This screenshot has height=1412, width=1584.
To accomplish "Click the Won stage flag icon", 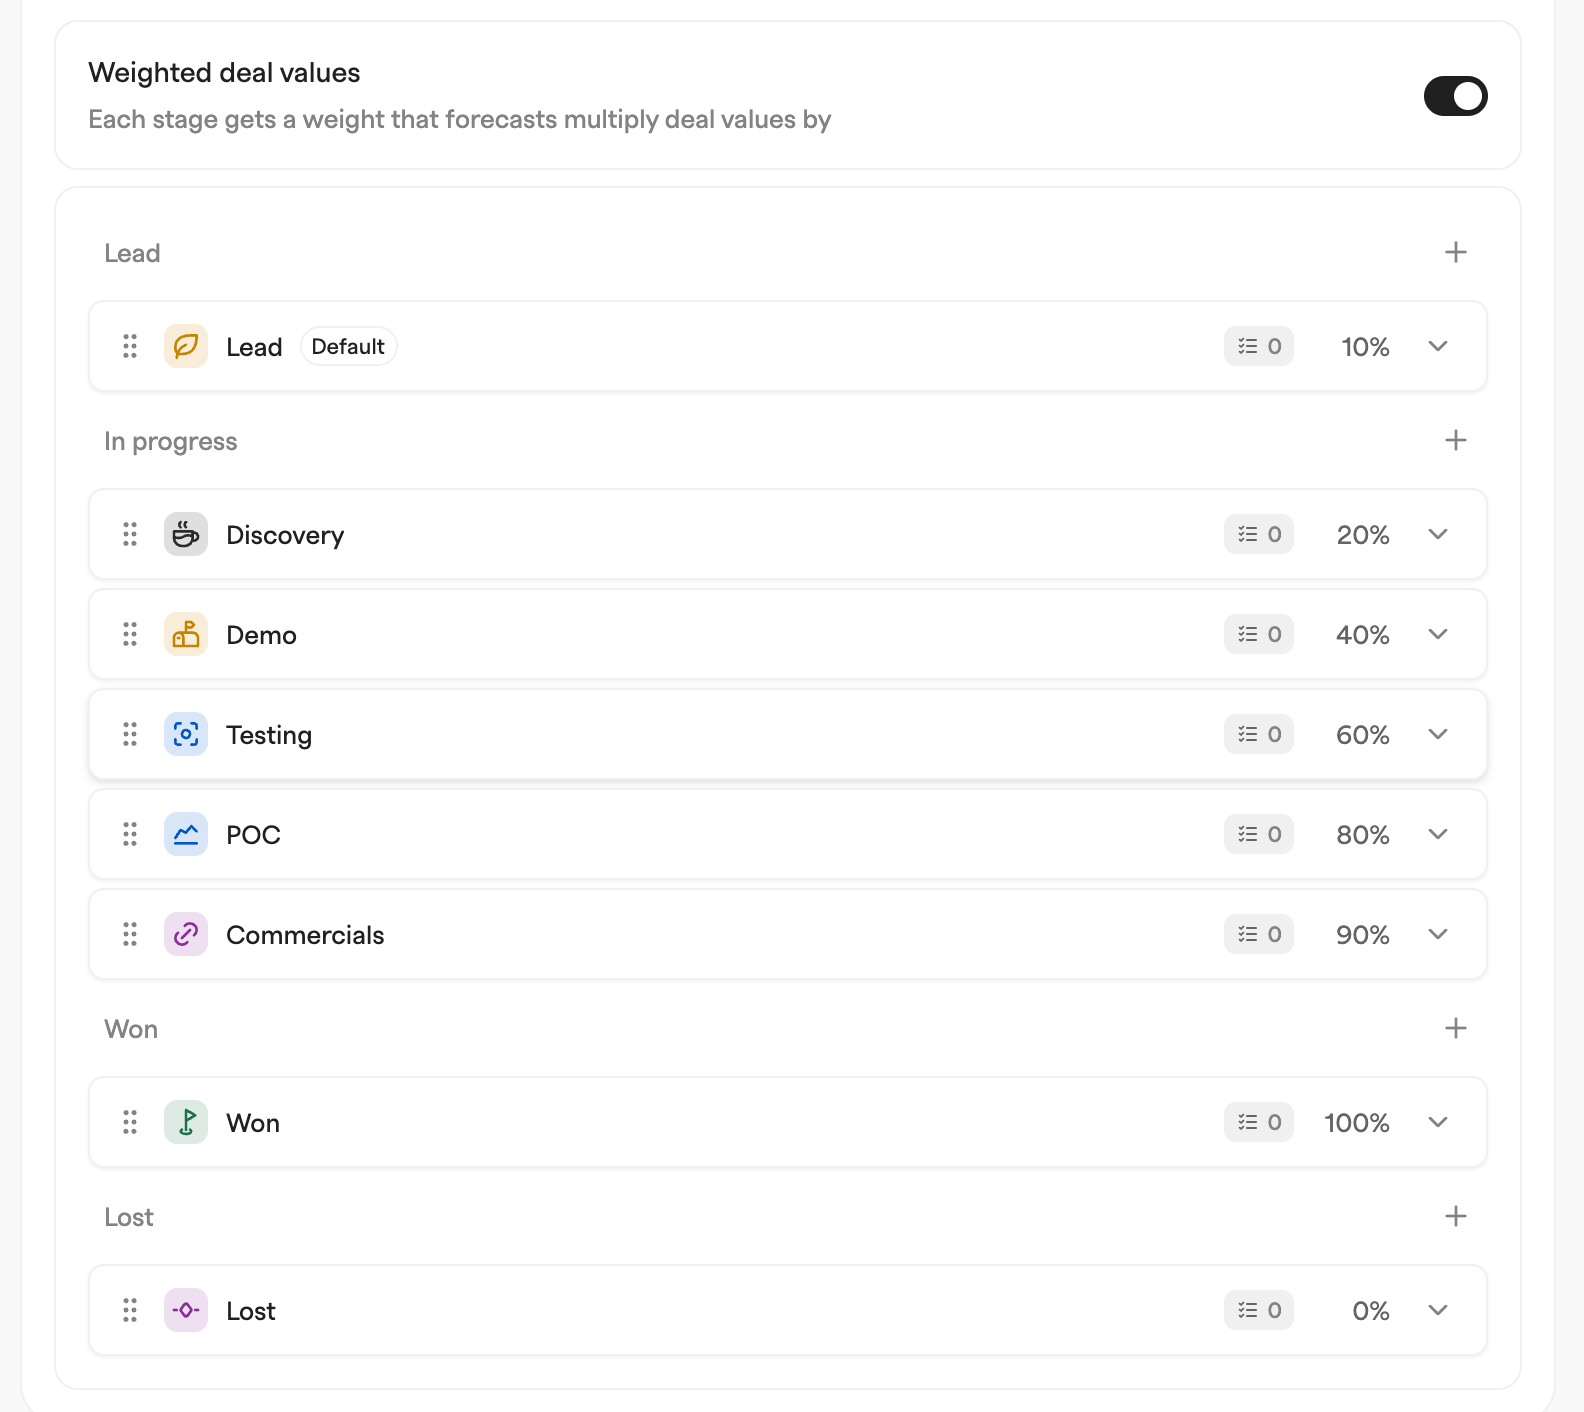I will (186, 1122).
